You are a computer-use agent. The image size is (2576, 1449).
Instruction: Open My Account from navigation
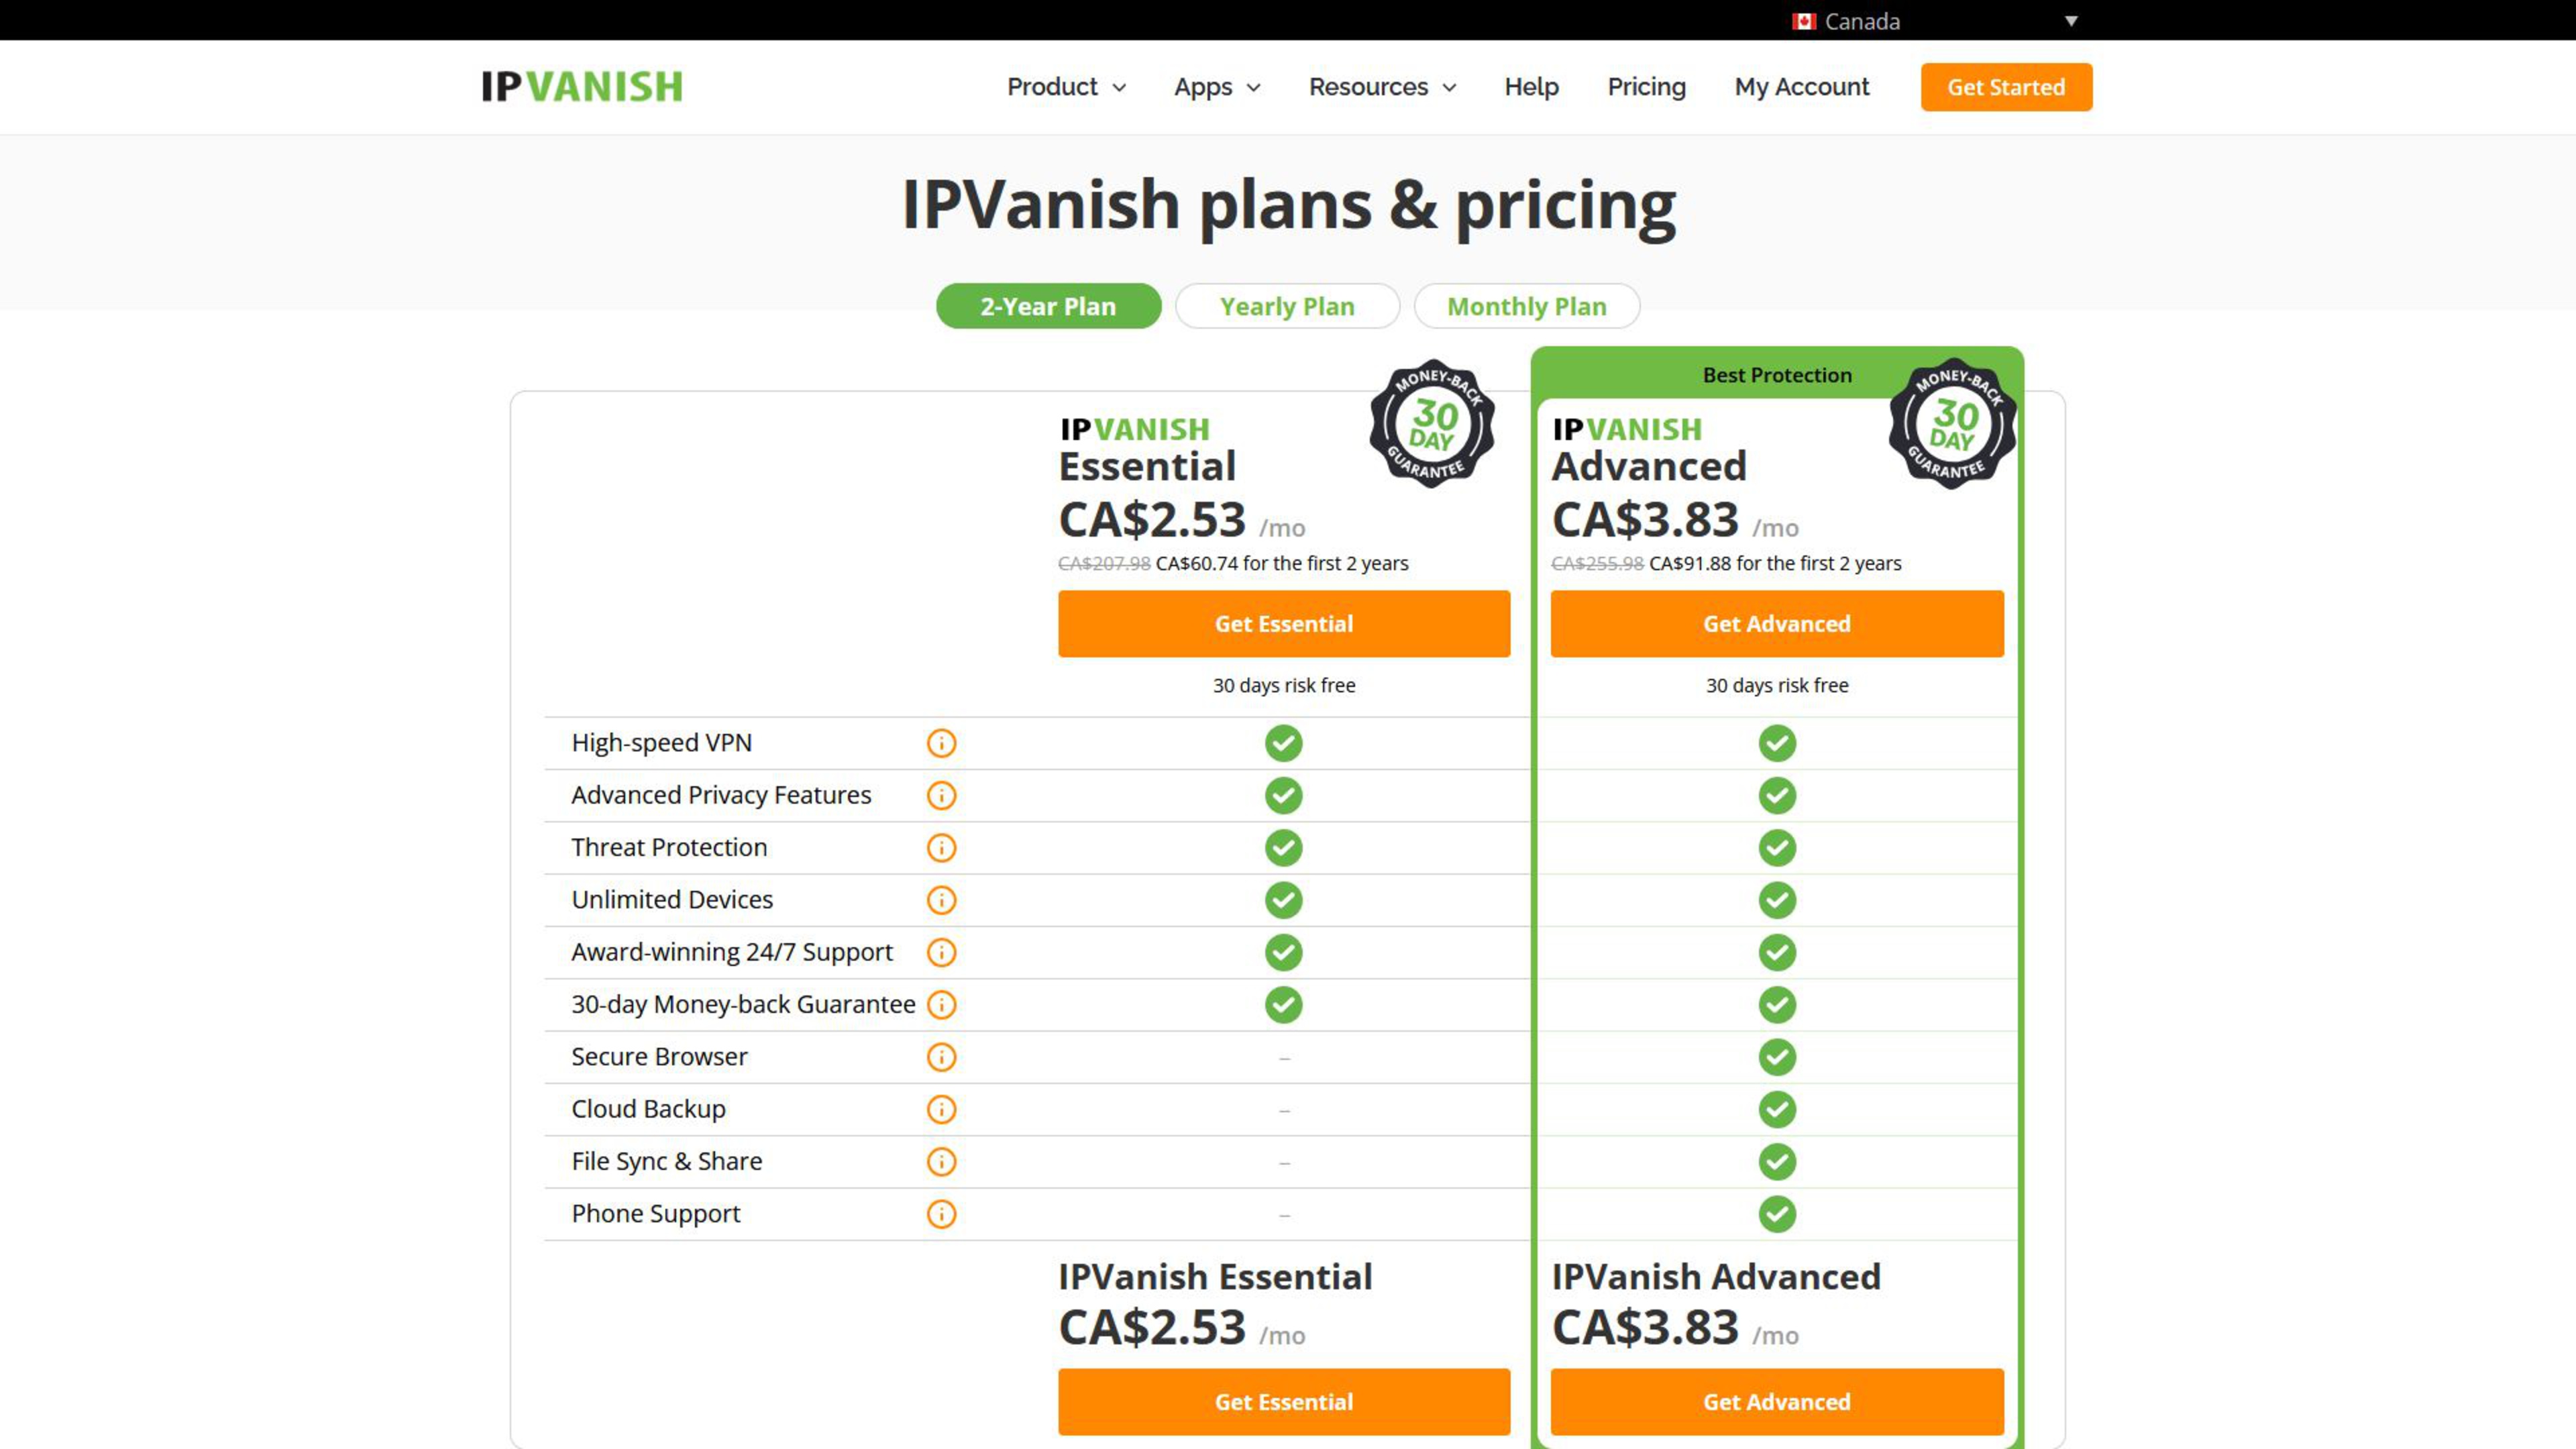(1801, 87)
